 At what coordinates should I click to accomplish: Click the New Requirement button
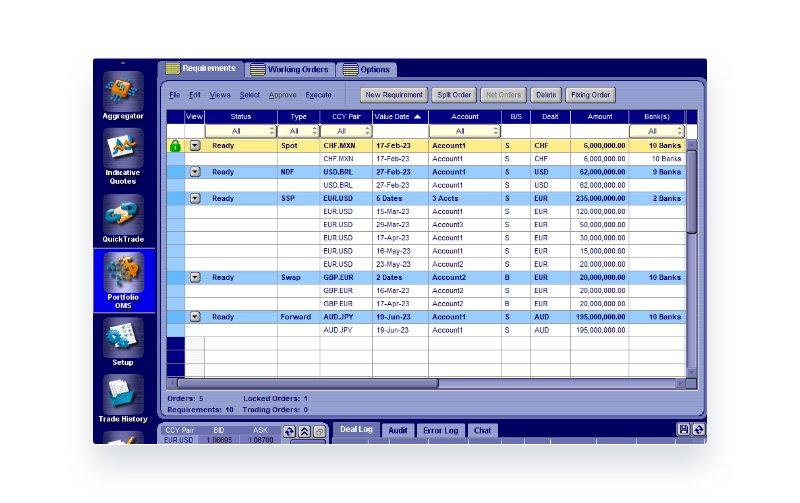[x=394, y=95]
